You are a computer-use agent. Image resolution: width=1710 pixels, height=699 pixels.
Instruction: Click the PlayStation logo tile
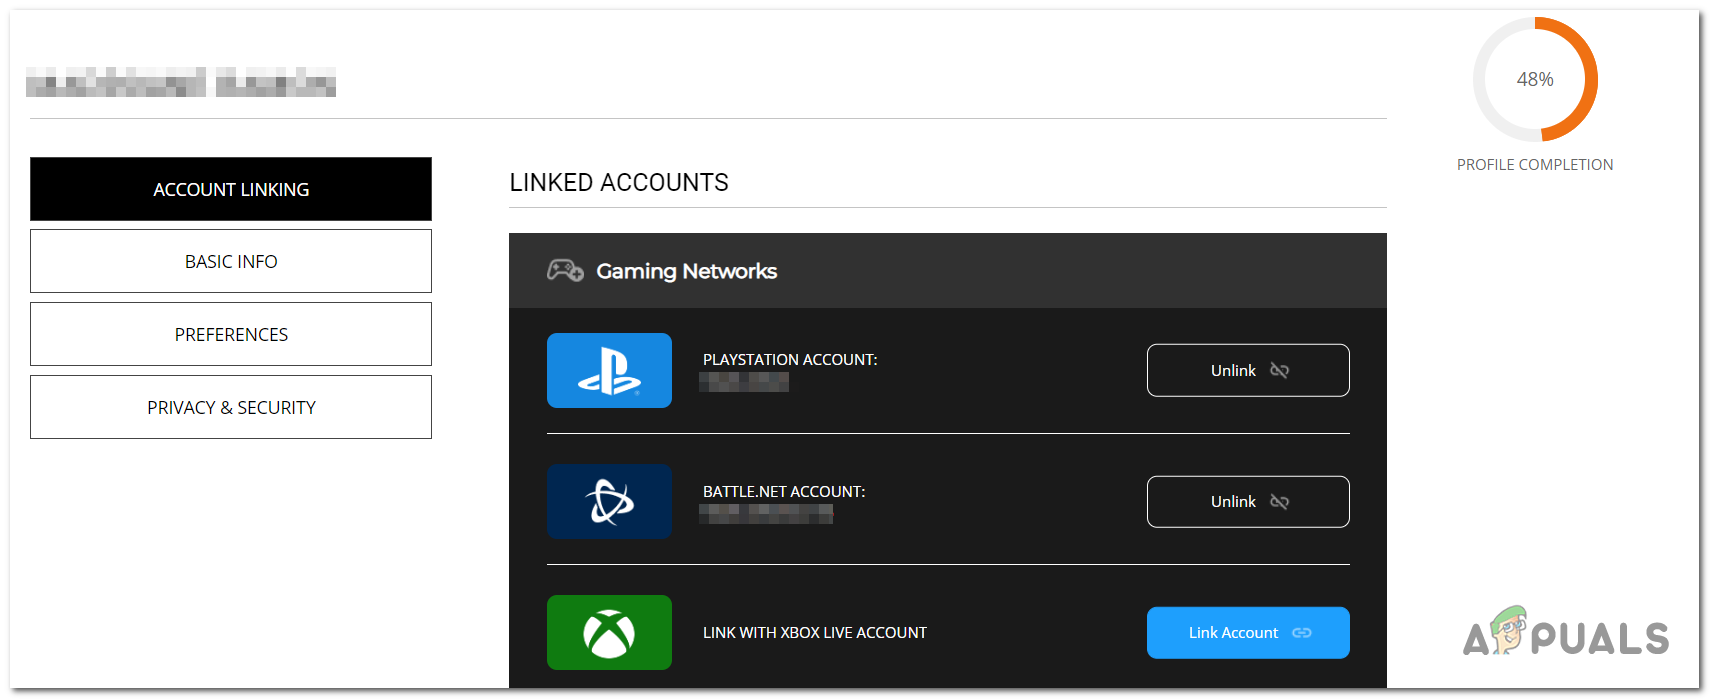coord(609,370)
